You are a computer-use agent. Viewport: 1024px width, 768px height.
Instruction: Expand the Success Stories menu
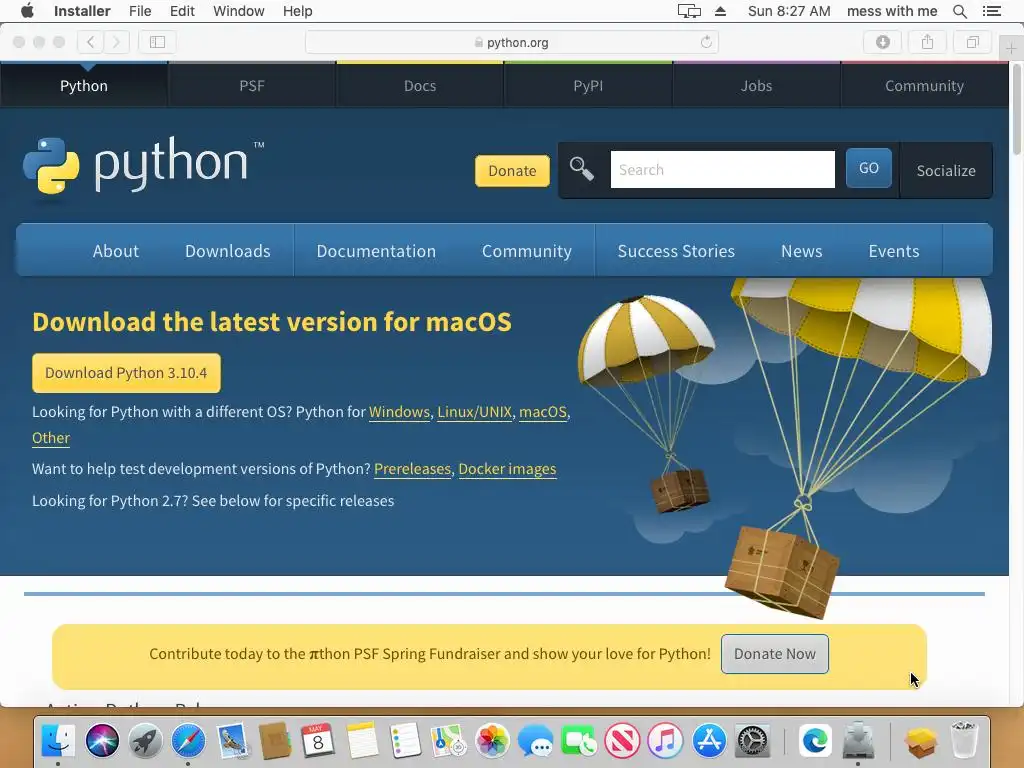coord(677,251)
